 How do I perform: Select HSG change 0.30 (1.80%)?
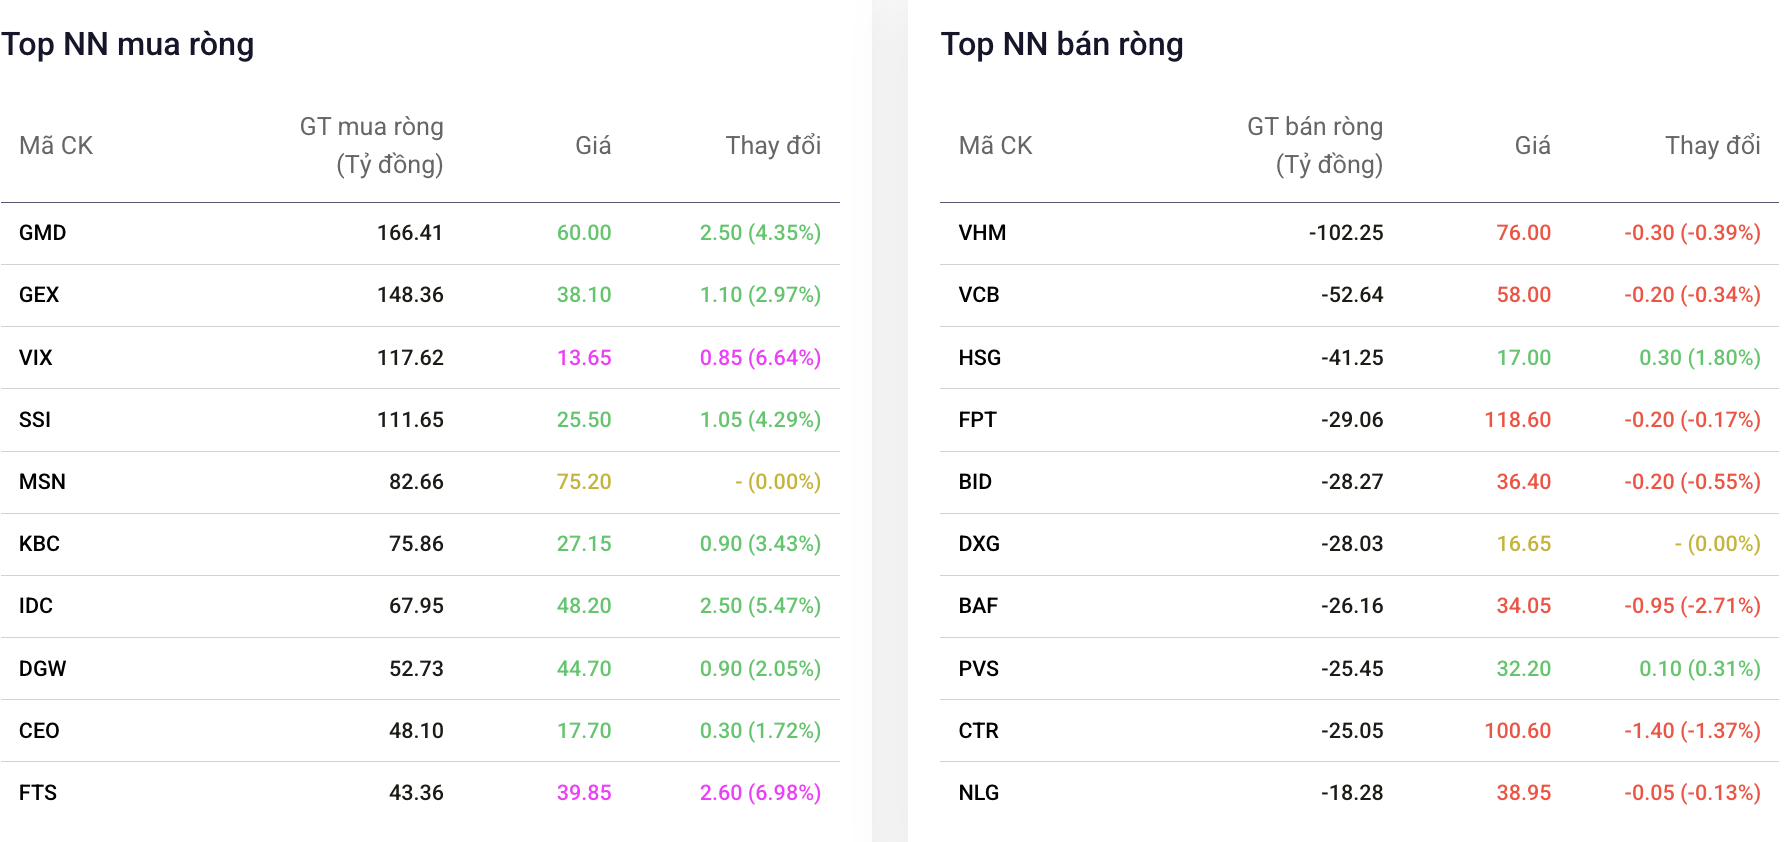(x=1700, y=358)
